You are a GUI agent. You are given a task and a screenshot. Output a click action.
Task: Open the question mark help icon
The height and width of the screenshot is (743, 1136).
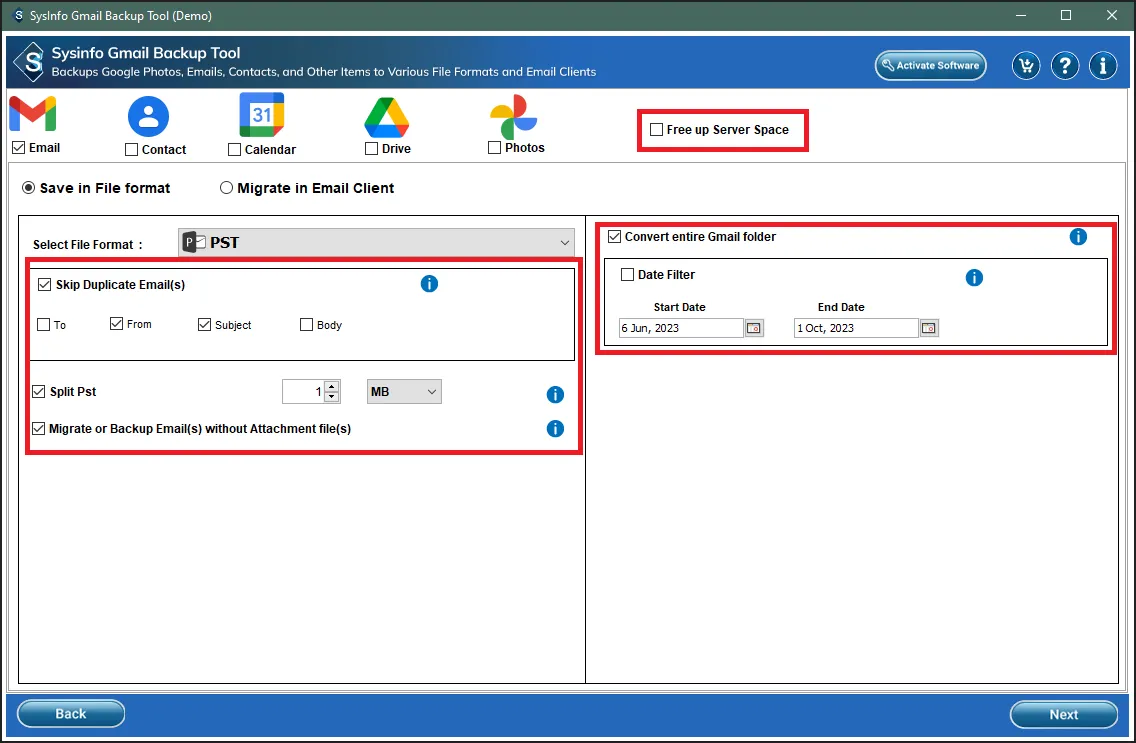[x=1064, y=66]
